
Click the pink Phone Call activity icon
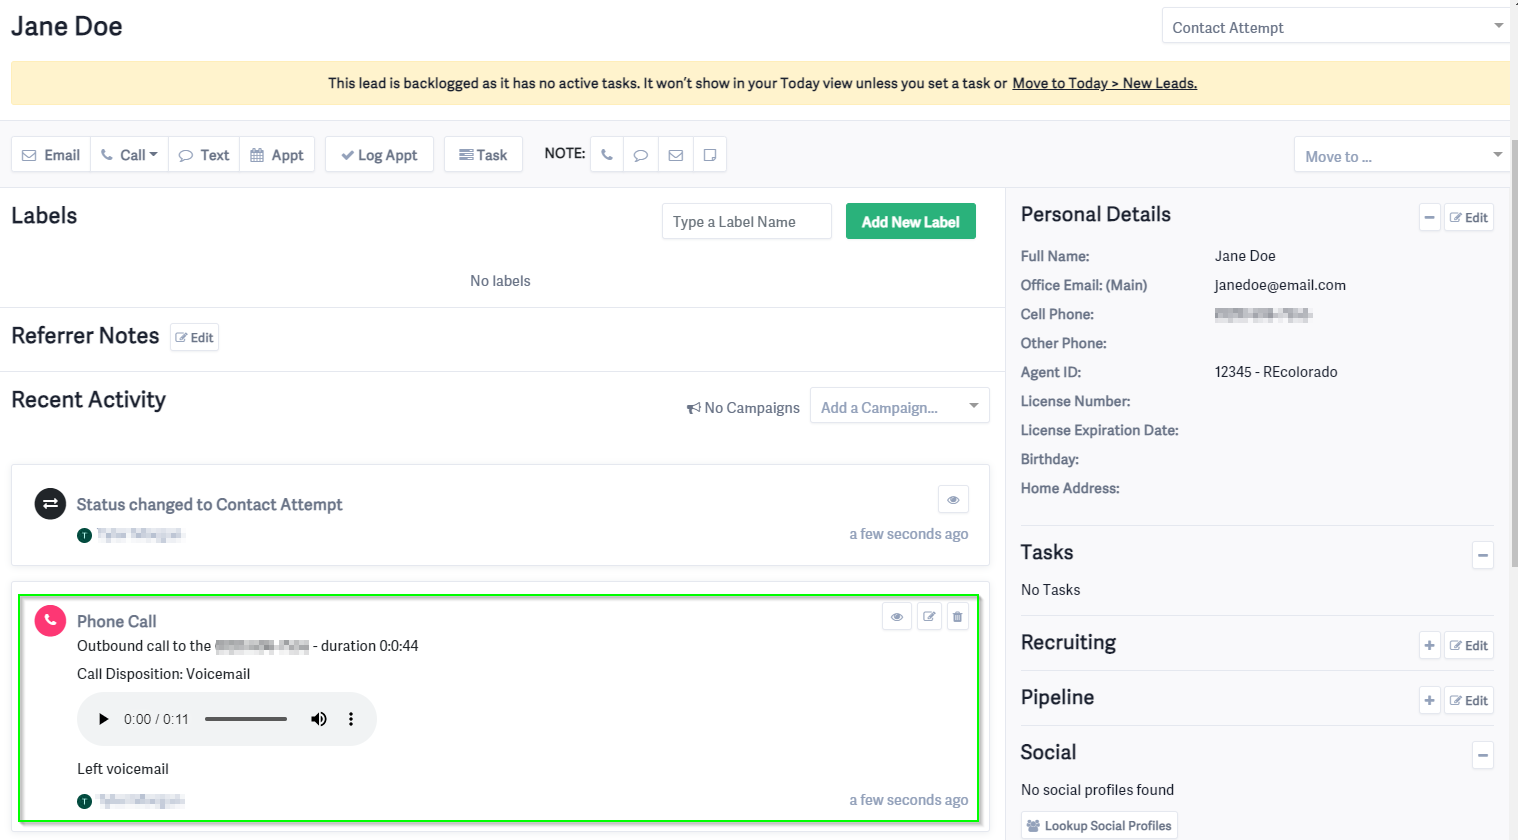tap(50, 621)
